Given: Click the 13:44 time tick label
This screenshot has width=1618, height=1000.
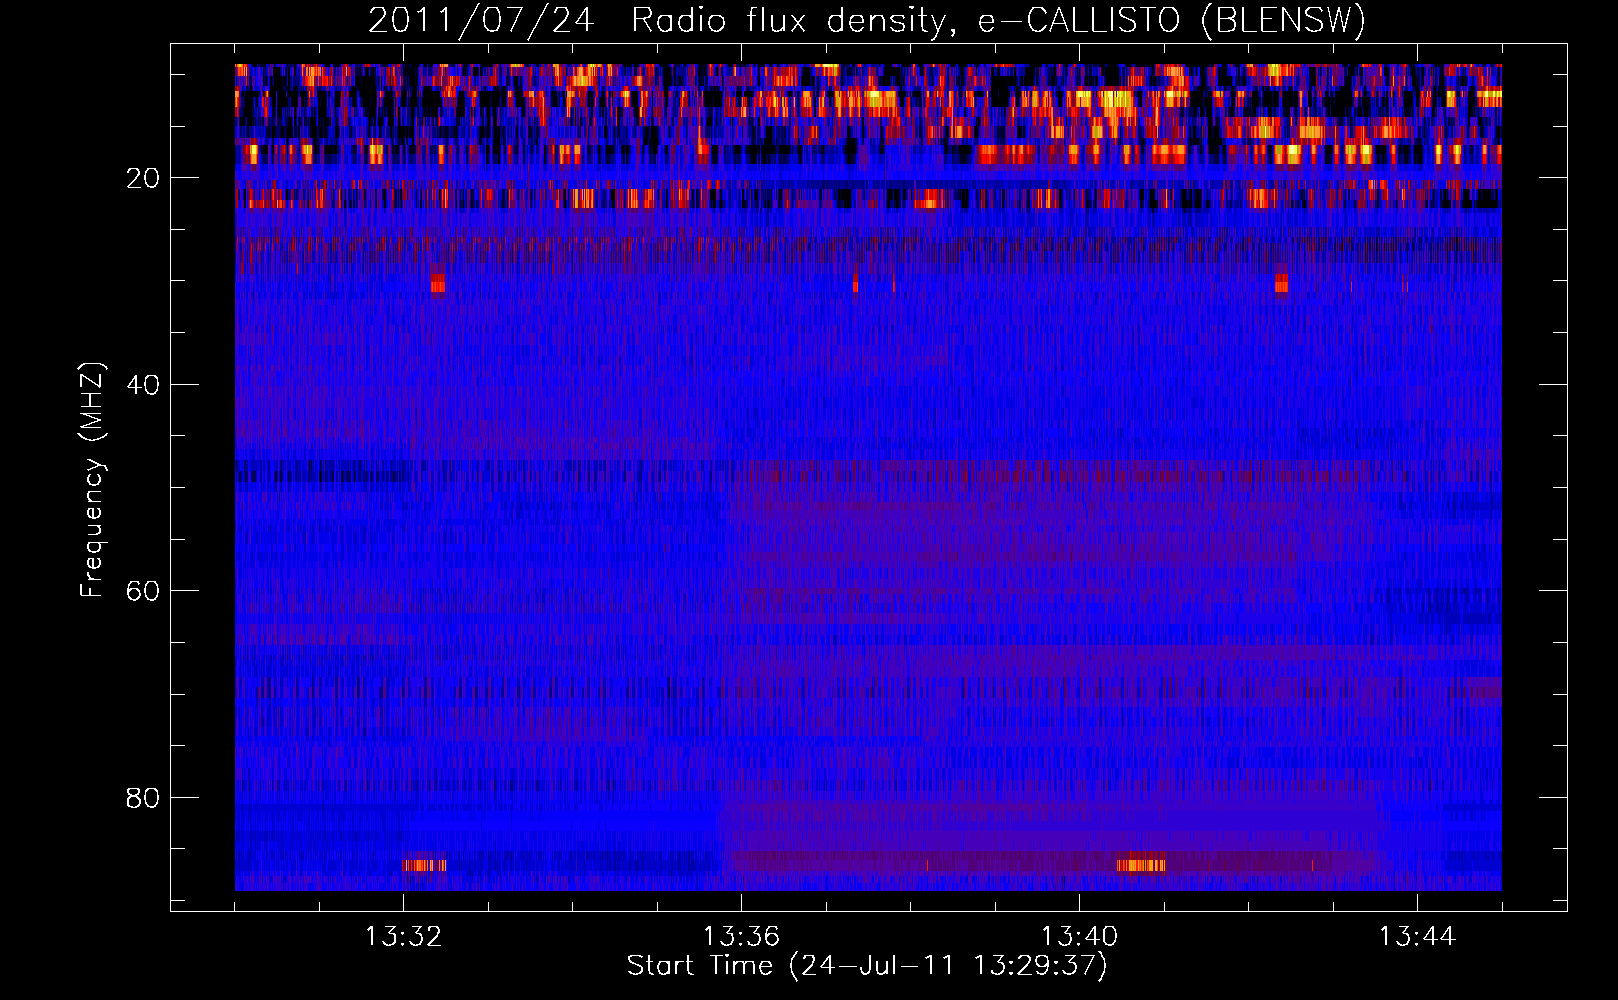Looking at the screenshot, I should (1417, 937).
